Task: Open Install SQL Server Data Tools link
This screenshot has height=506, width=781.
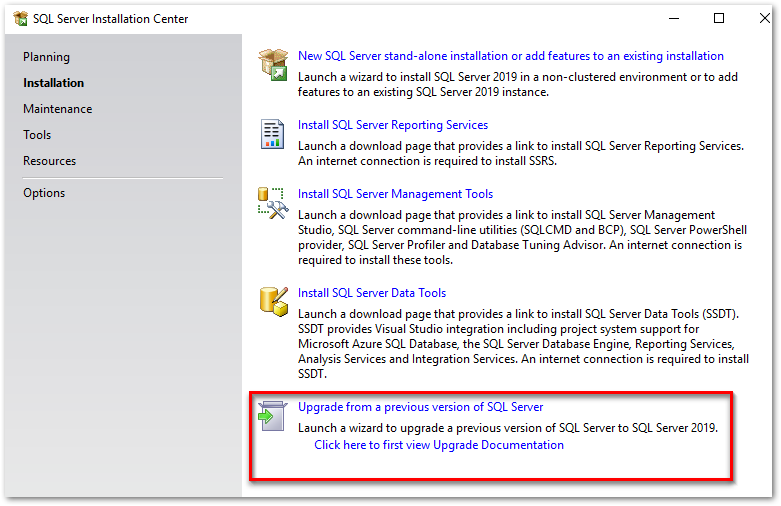Action: point(372,293)
